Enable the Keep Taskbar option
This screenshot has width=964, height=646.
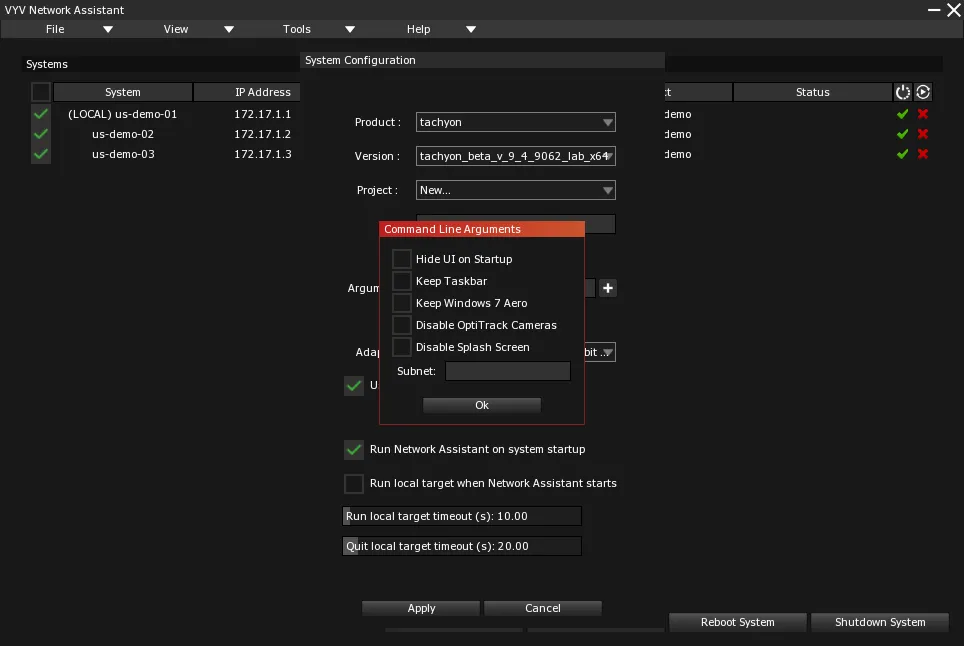pyautogui.click(x=401, y=281)
